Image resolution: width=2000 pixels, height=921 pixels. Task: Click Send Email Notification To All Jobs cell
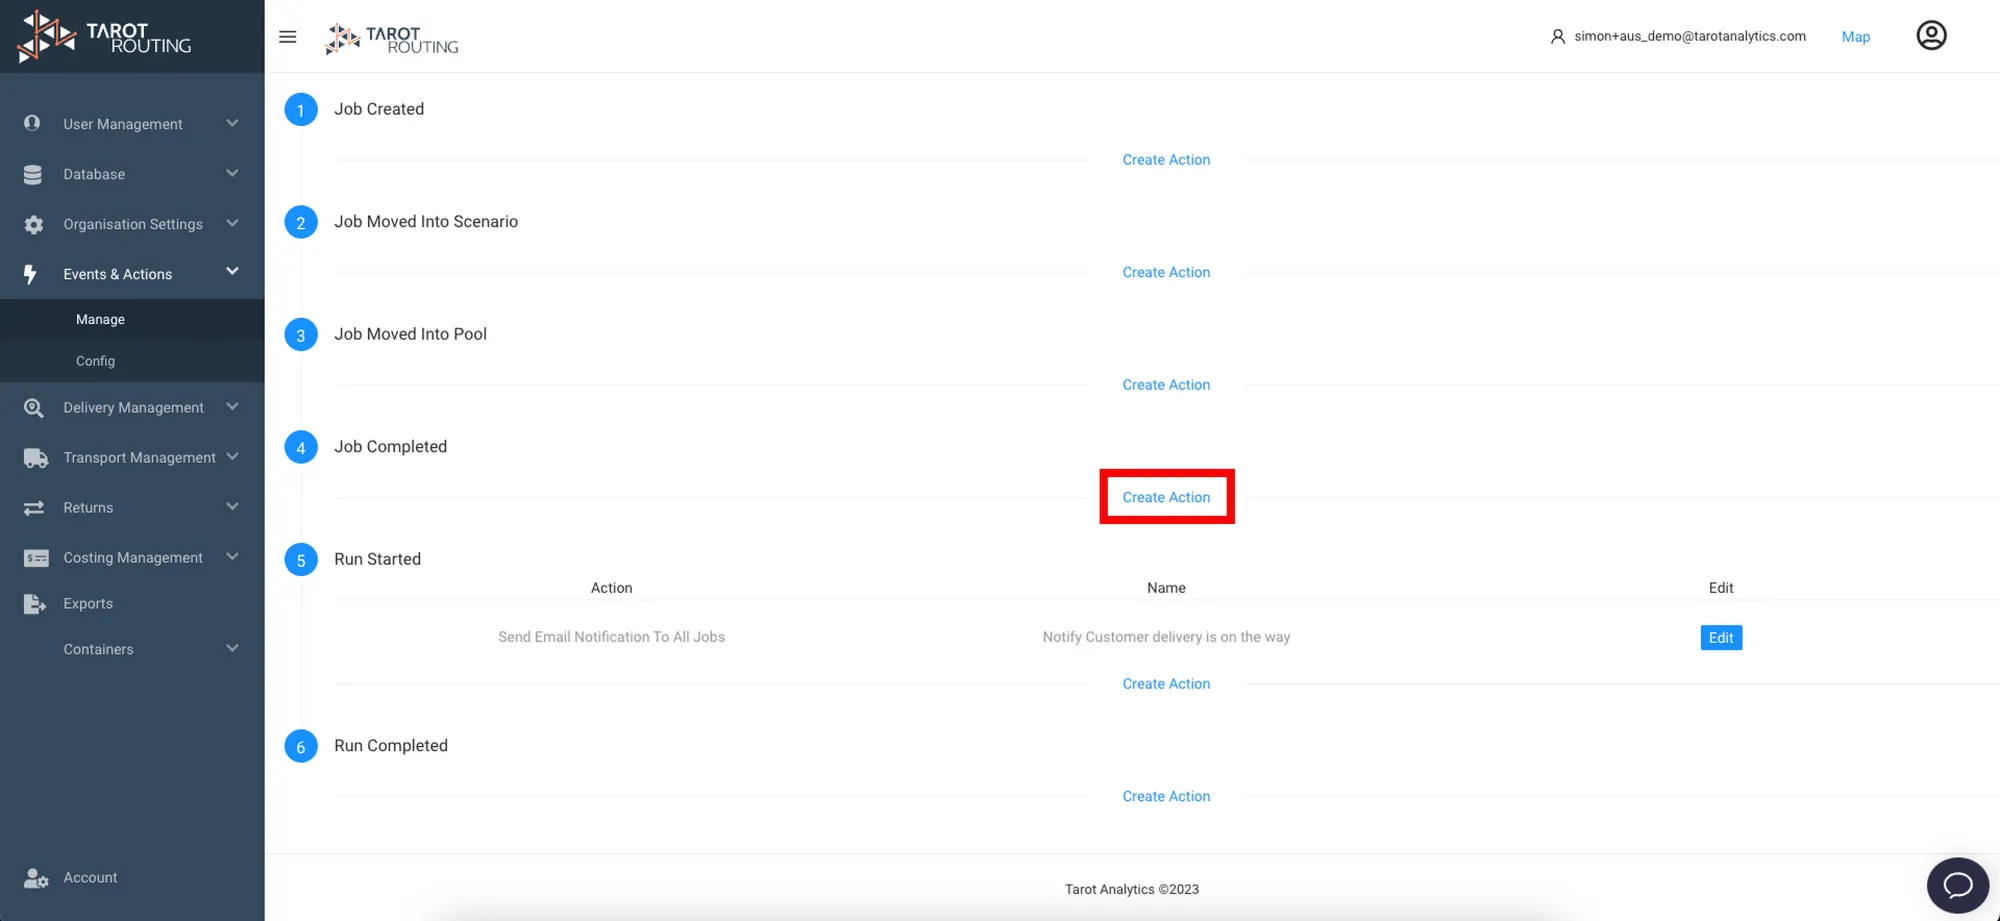tap(612, 637)
